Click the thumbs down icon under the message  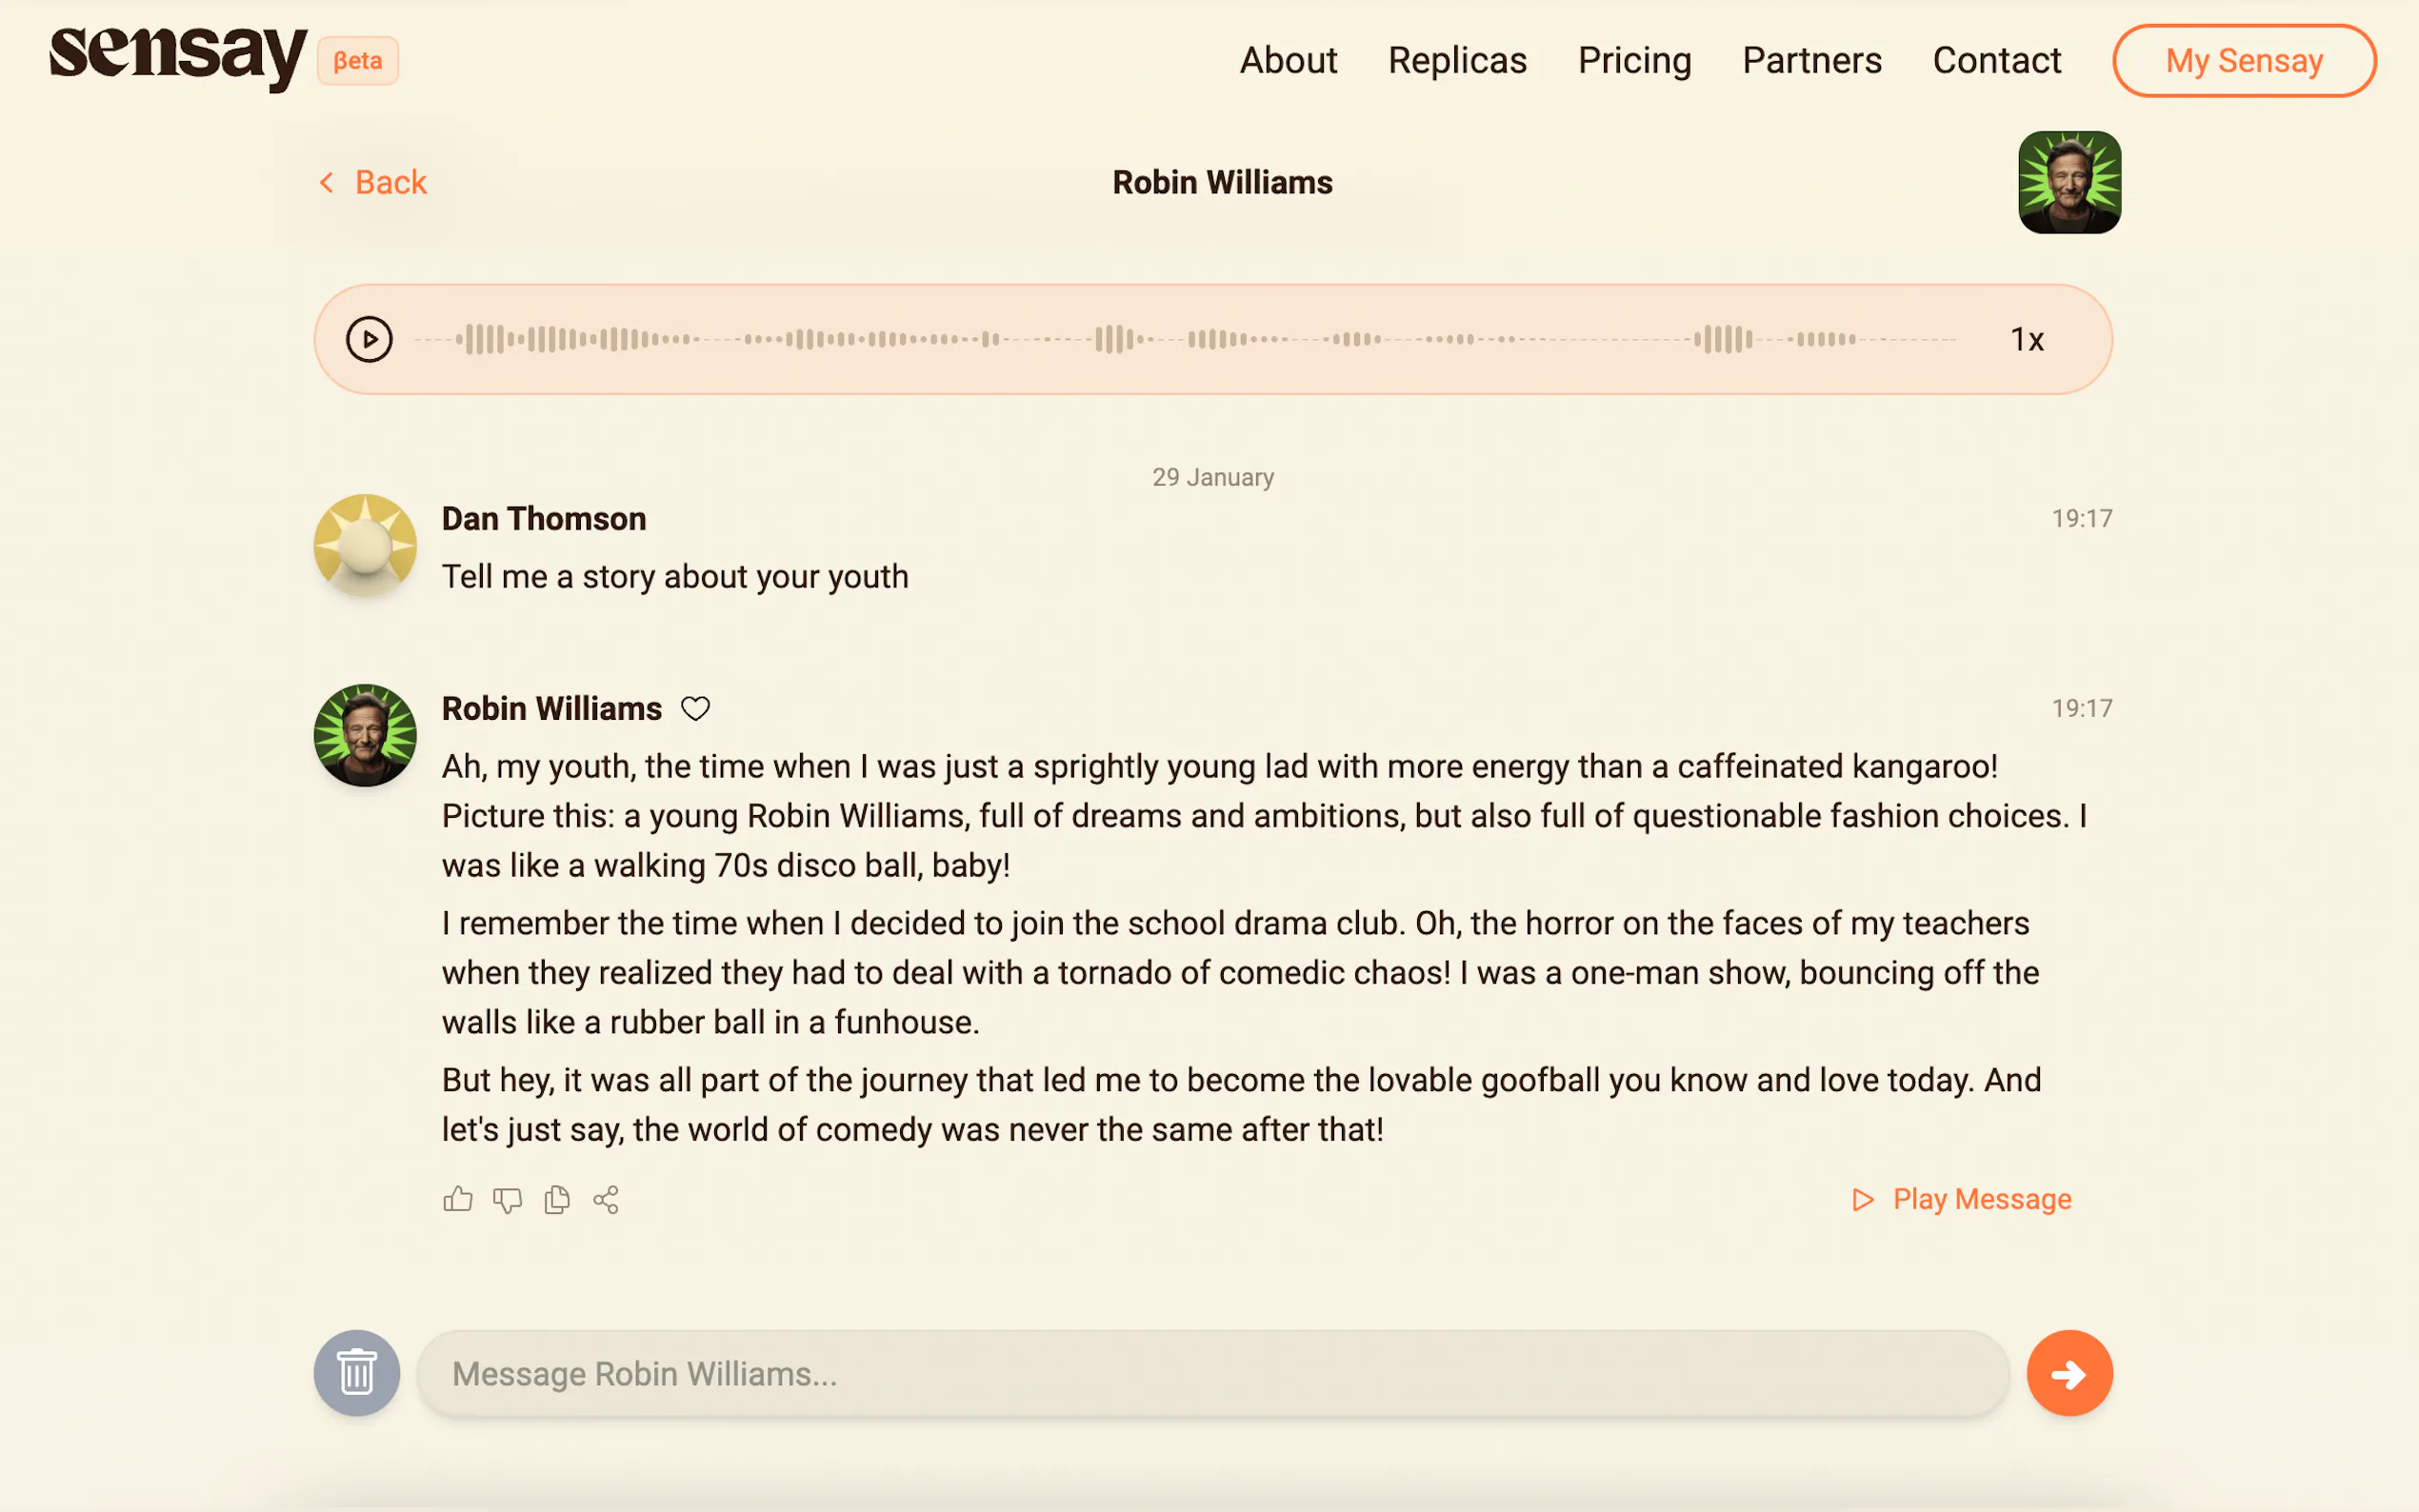point(508,1199)
